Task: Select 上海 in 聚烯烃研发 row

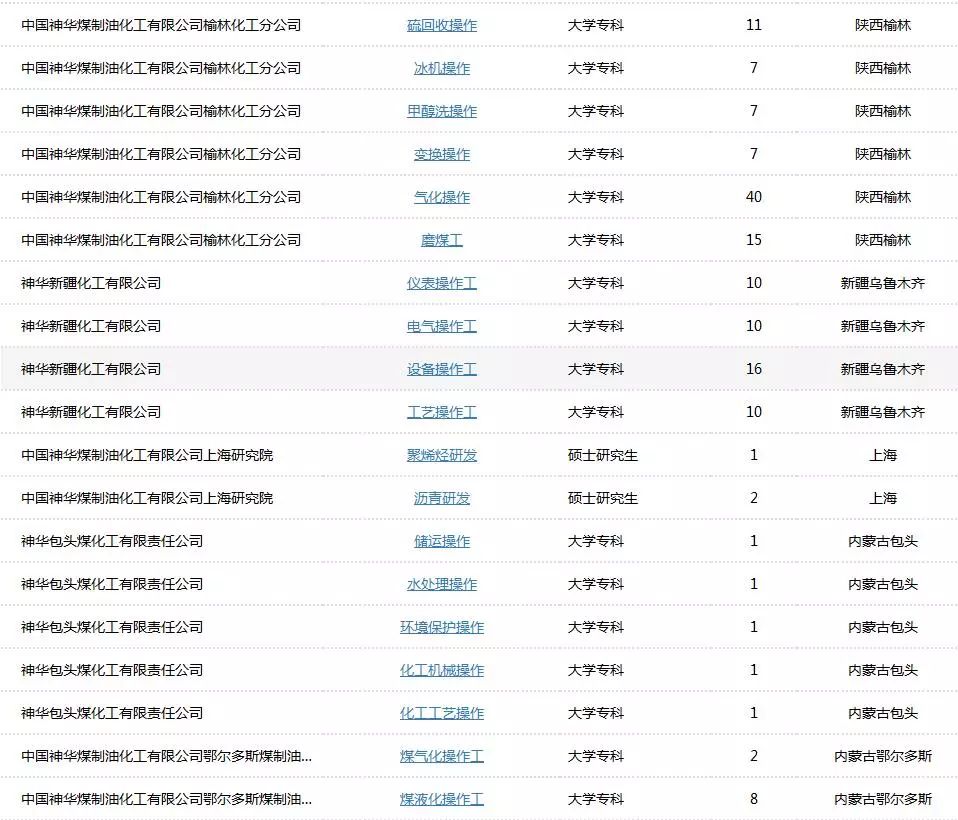Action: [x=883, y=455]
